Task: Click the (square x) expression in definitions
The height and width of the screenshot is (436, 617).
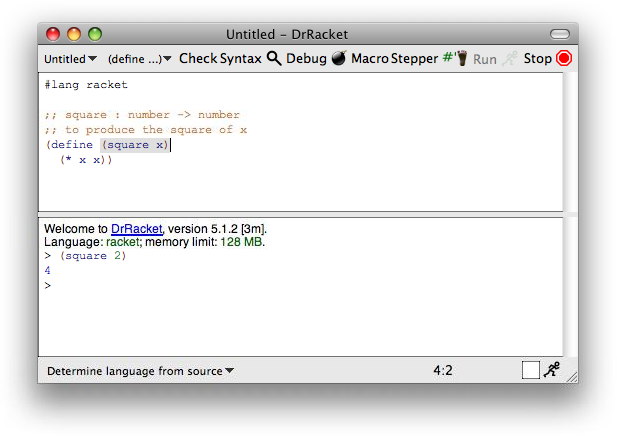Action: pyautogui.click(x=136, y=145)
